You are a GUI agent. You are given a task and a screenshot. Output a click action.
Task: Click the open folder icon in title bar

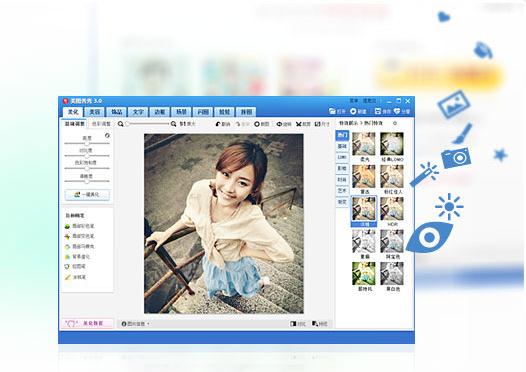[332, 111]
